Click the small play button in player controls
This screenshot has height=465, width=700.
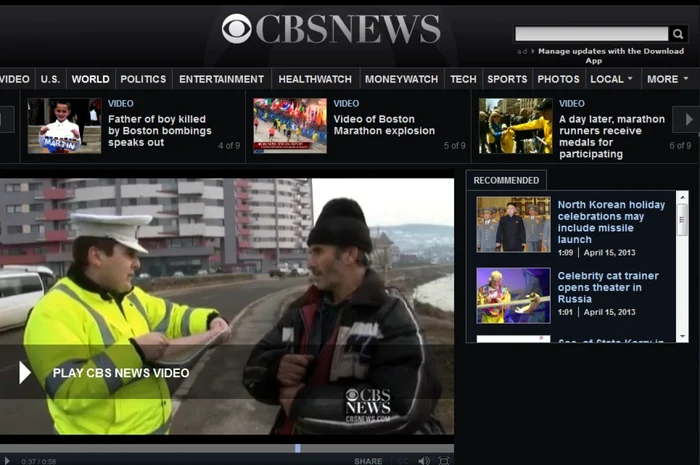tap(7, 461)
